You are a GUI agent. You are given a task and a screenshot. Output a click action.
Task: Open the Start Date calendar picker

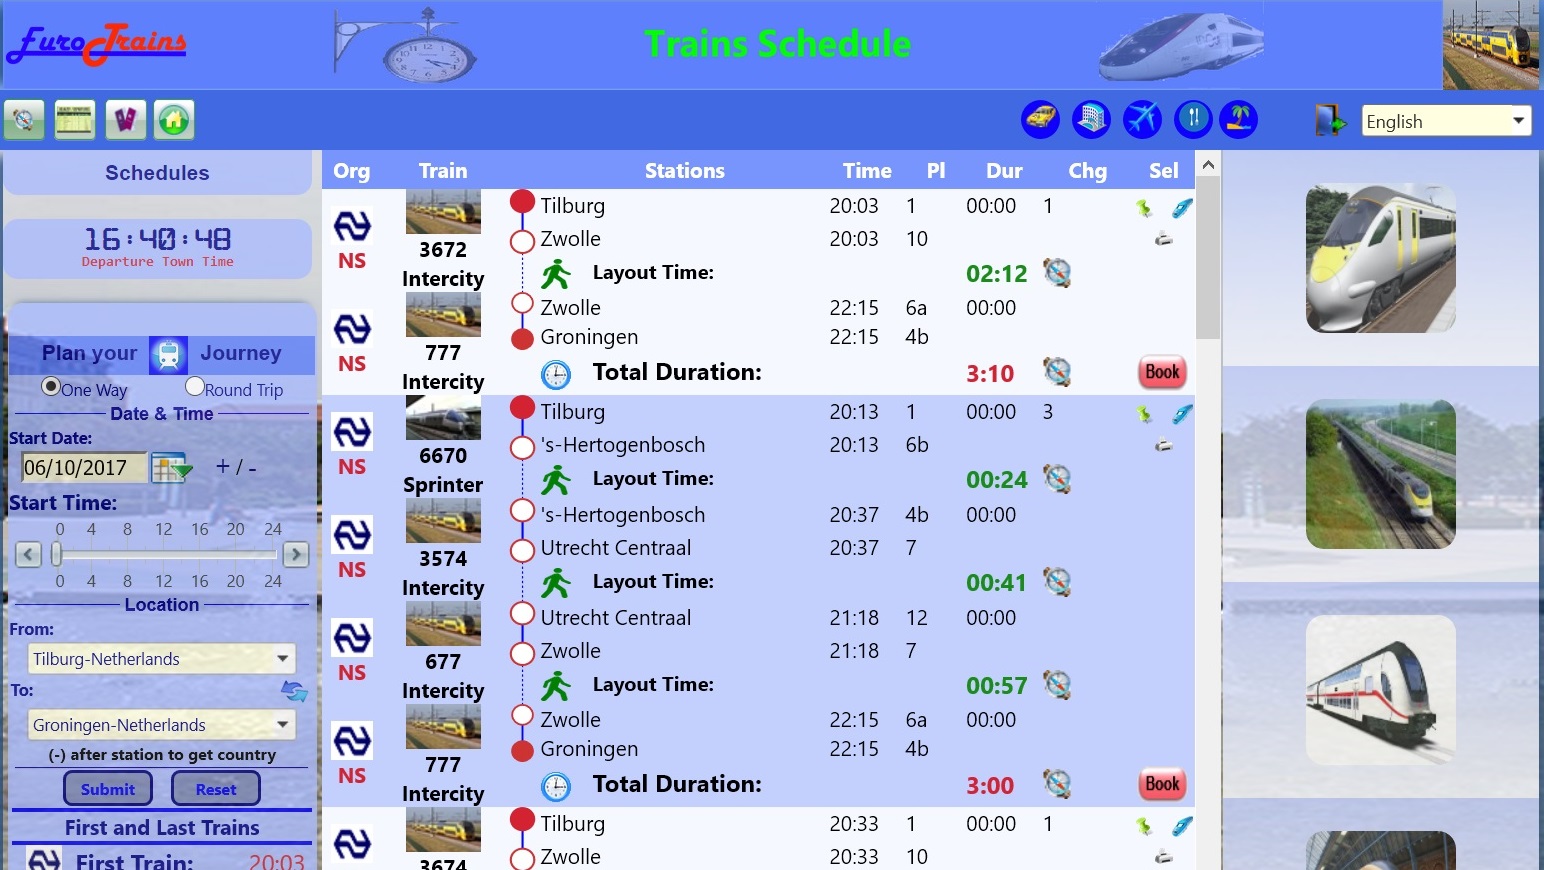coord(171,467)
